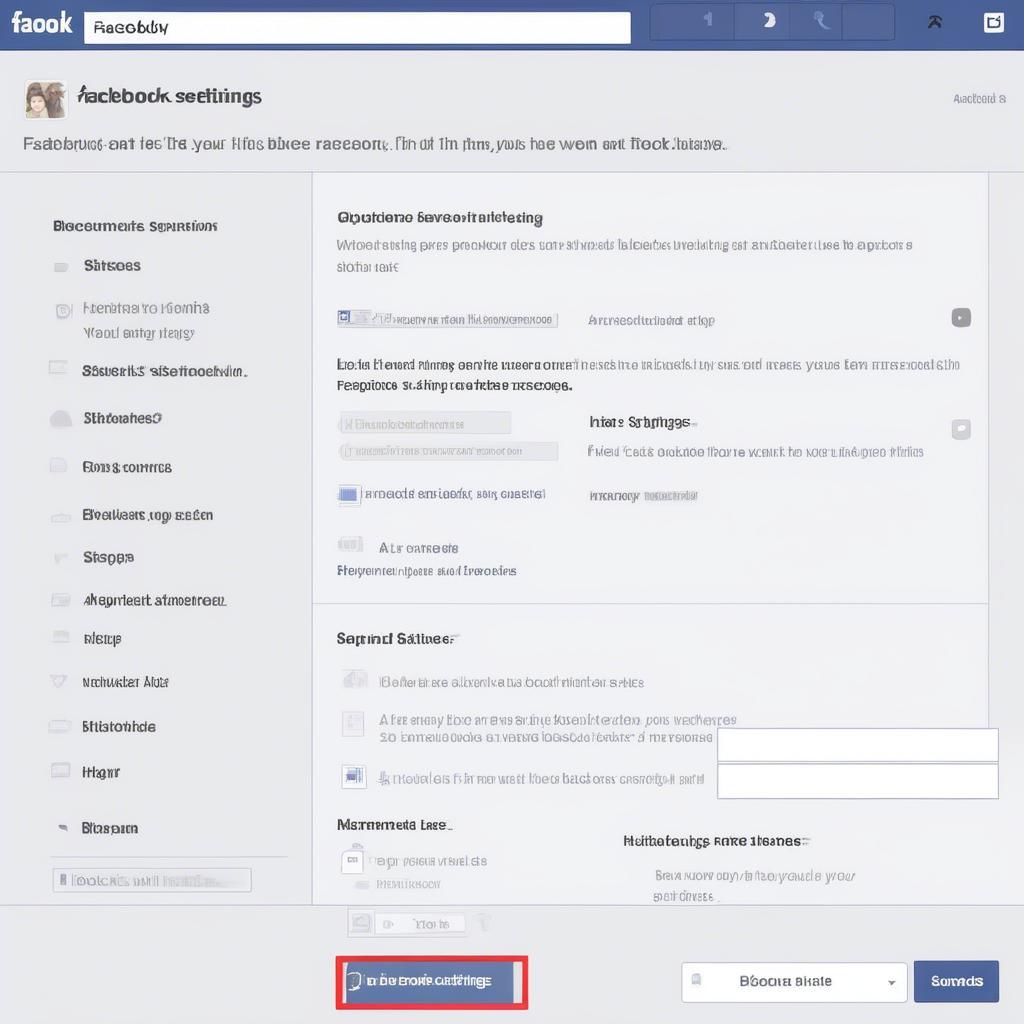1024x1024 pixels.
Task: Open the "Hentitea to ifiomha" sidebar entry
Action: (146, 308)
